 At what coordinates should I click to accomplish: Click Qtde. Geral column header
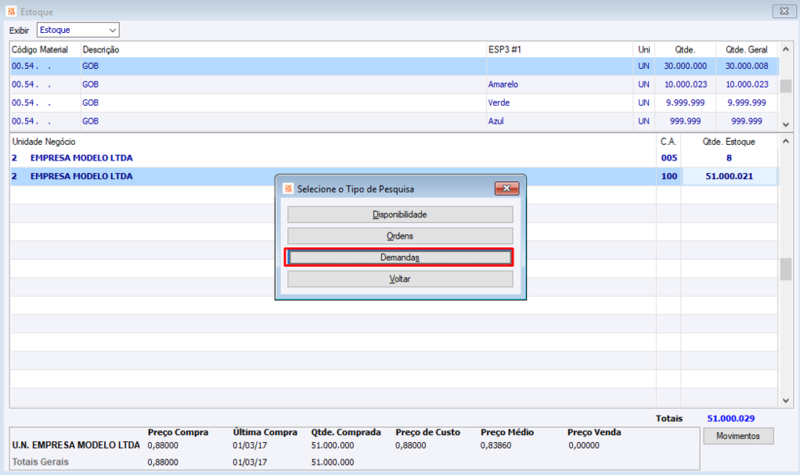[746, 49]
